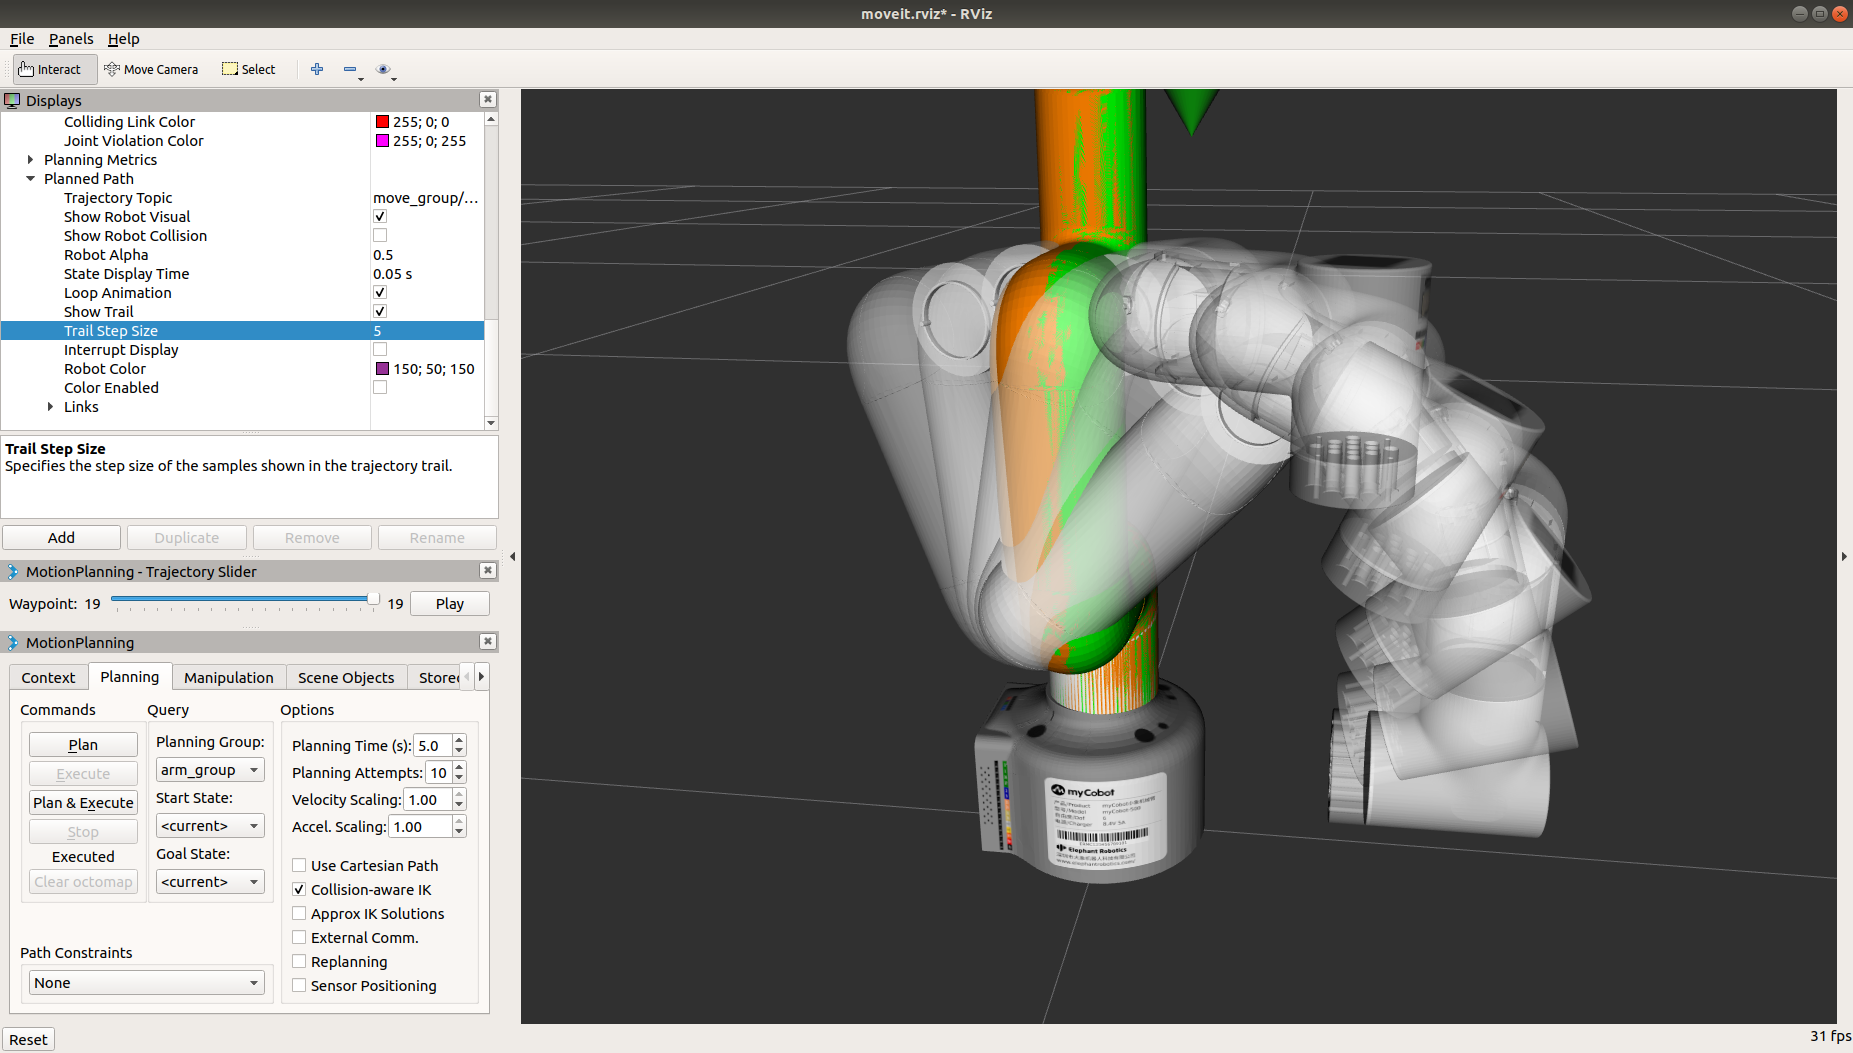This screenshot has width=1853, height=1053.
Task: Activate the Move Camera tool
Action: (x=151, y=69)
